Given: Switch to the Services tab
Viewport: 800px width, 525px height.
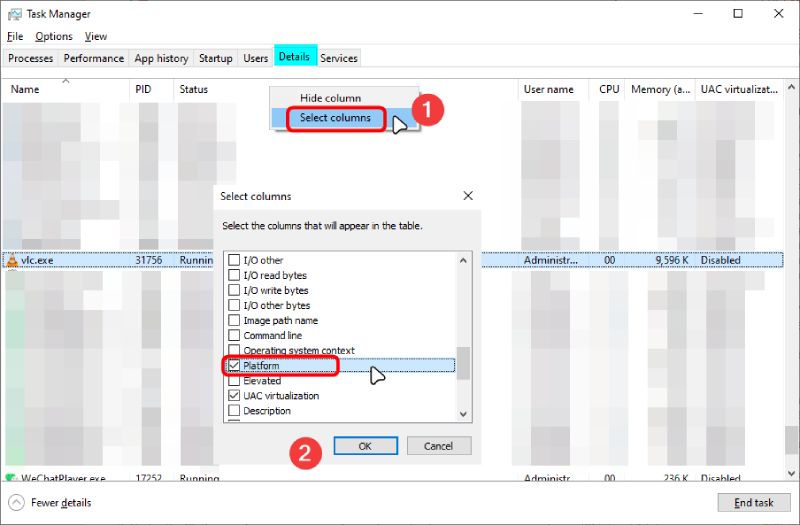Looking at the screenshot, I should (339, 58).
